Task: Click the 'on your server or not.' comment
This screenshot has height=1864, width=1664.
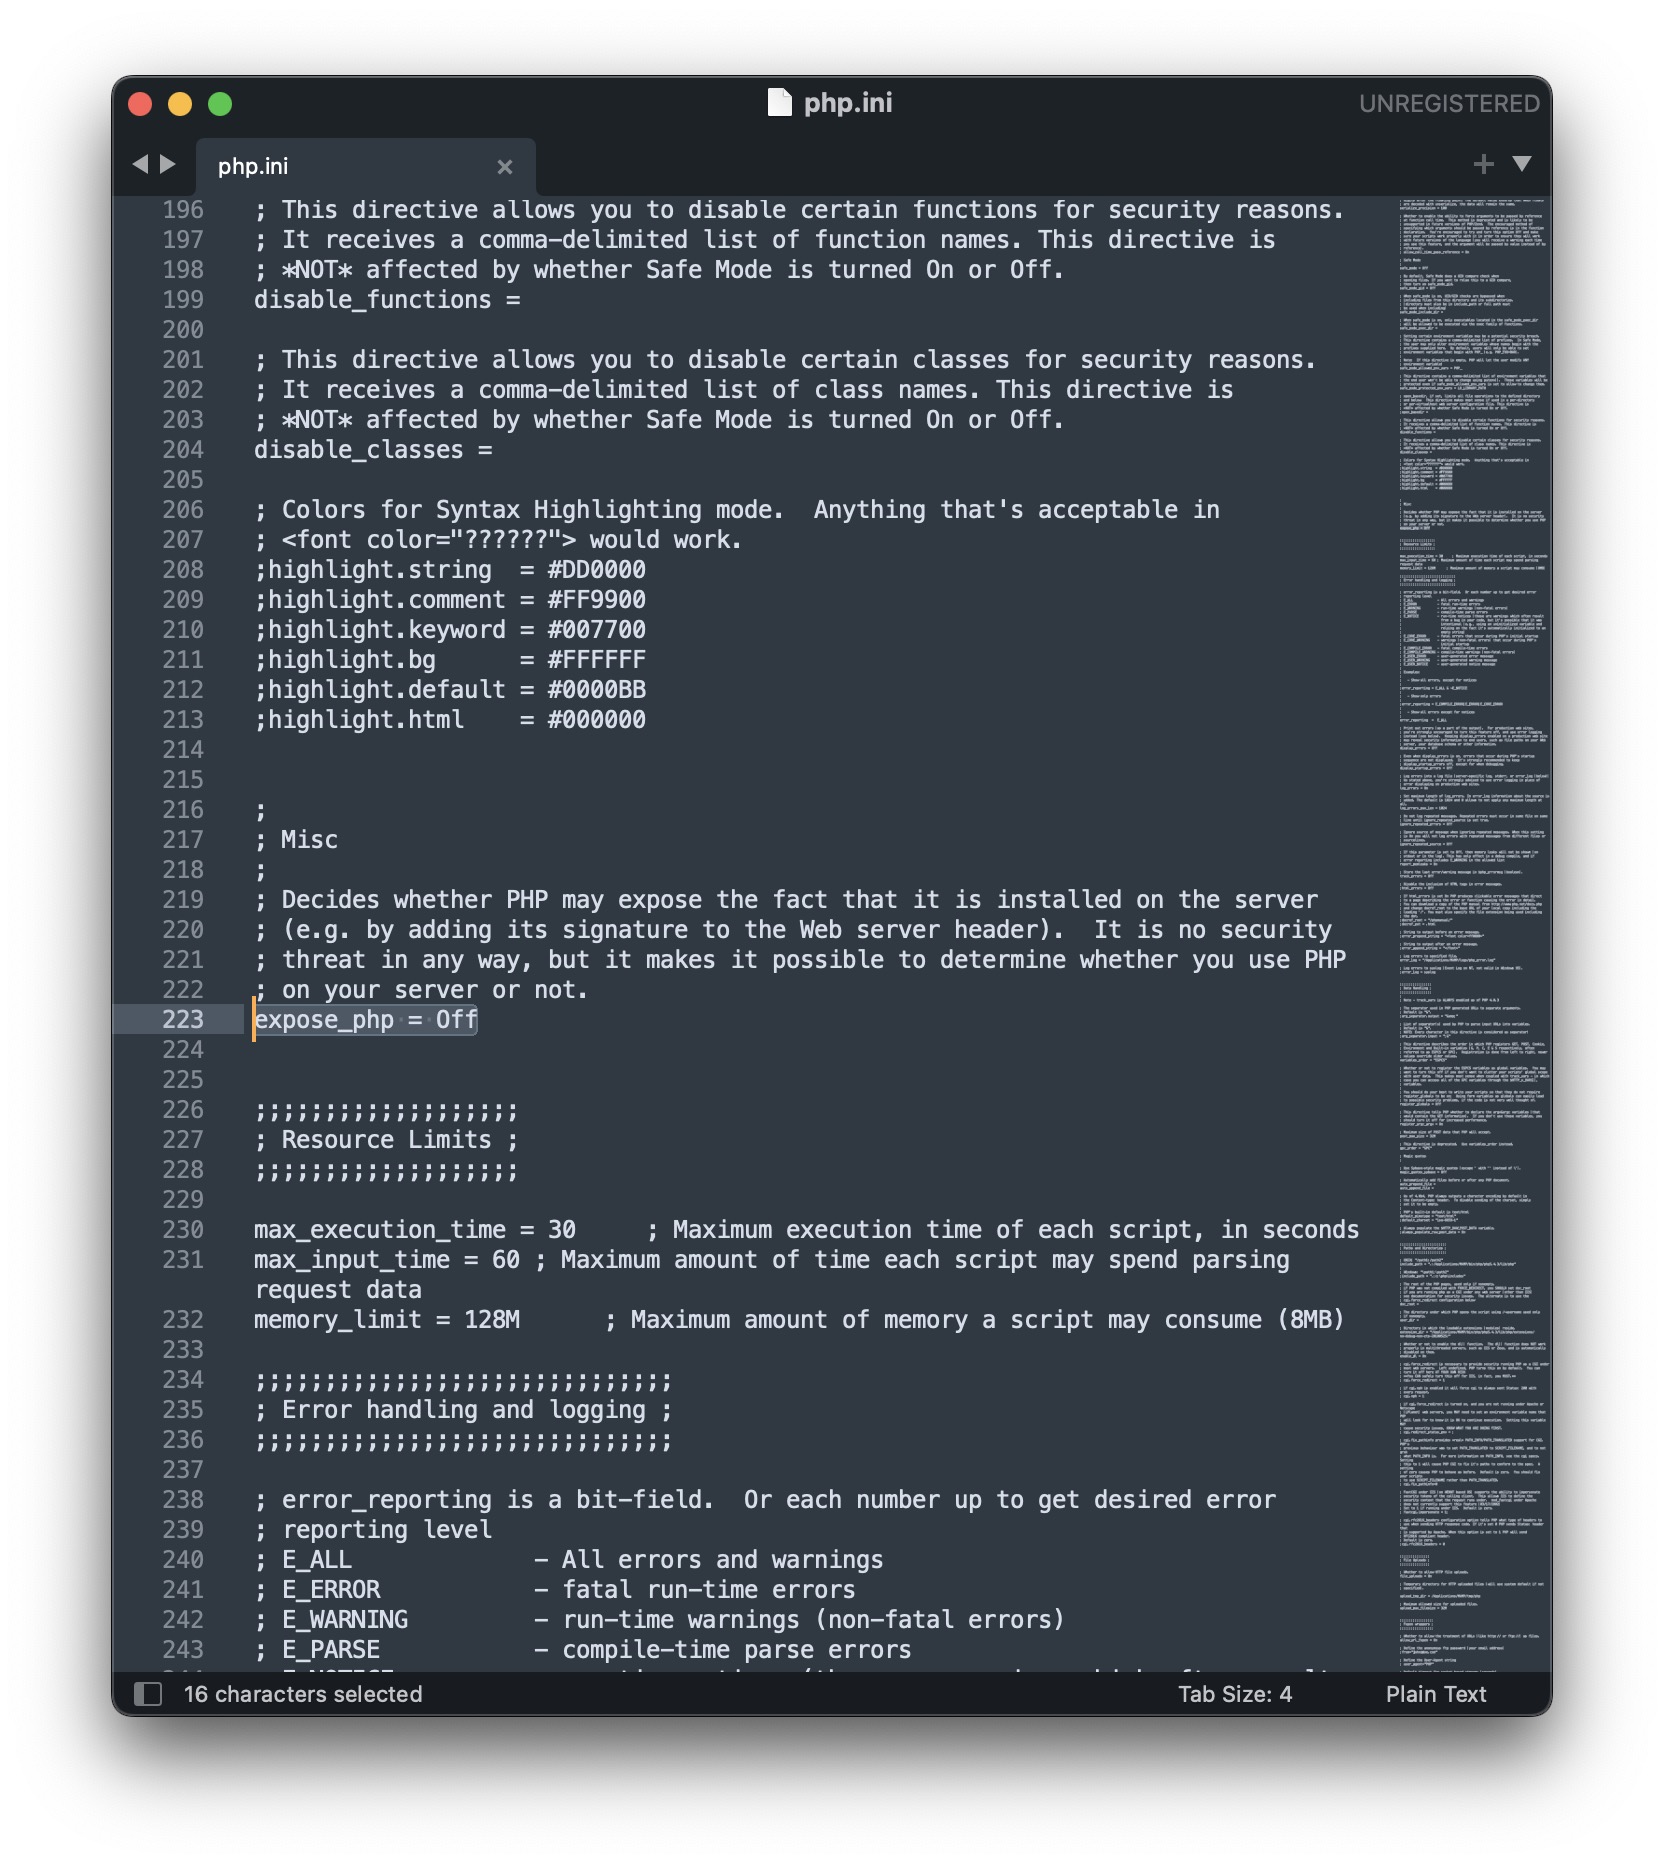Action: tap(434, 989)
